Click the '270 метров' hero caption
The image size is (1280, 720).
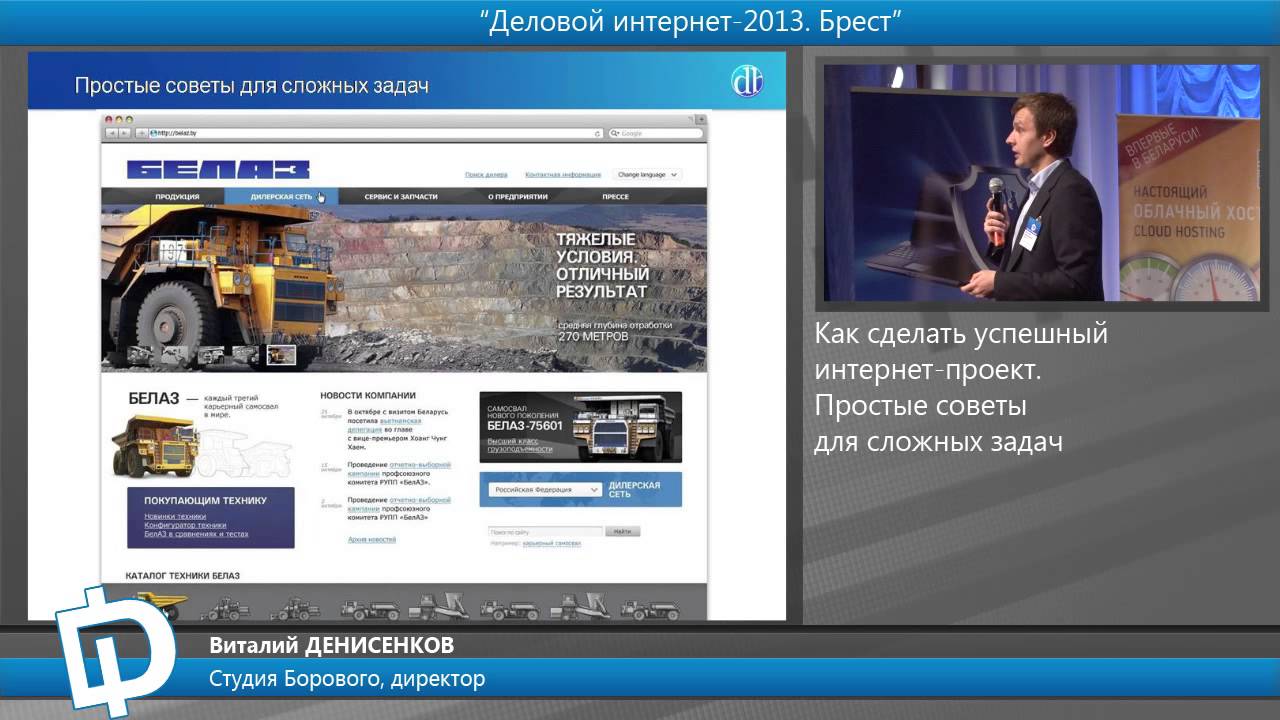point(594,336)
